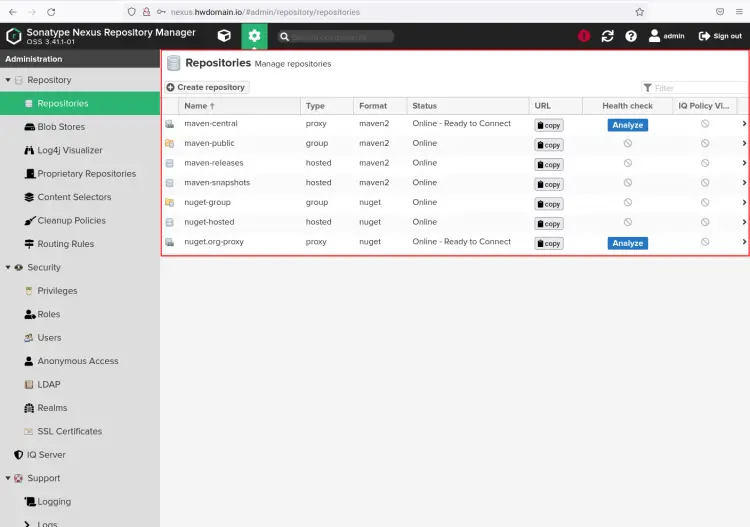Viewport: 750px width, 527px height.
Task: Click the Nexus logo hexagon
Action: click(x=14, y=36)
